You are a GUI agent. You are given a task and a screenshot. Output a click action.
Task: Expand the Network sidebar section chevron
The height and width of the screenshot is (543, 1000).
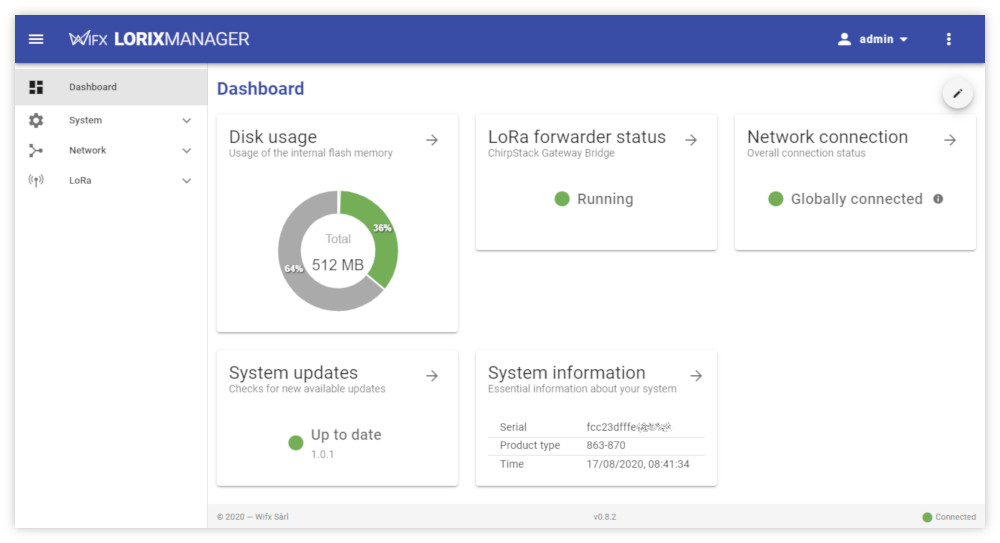(186, 151)
